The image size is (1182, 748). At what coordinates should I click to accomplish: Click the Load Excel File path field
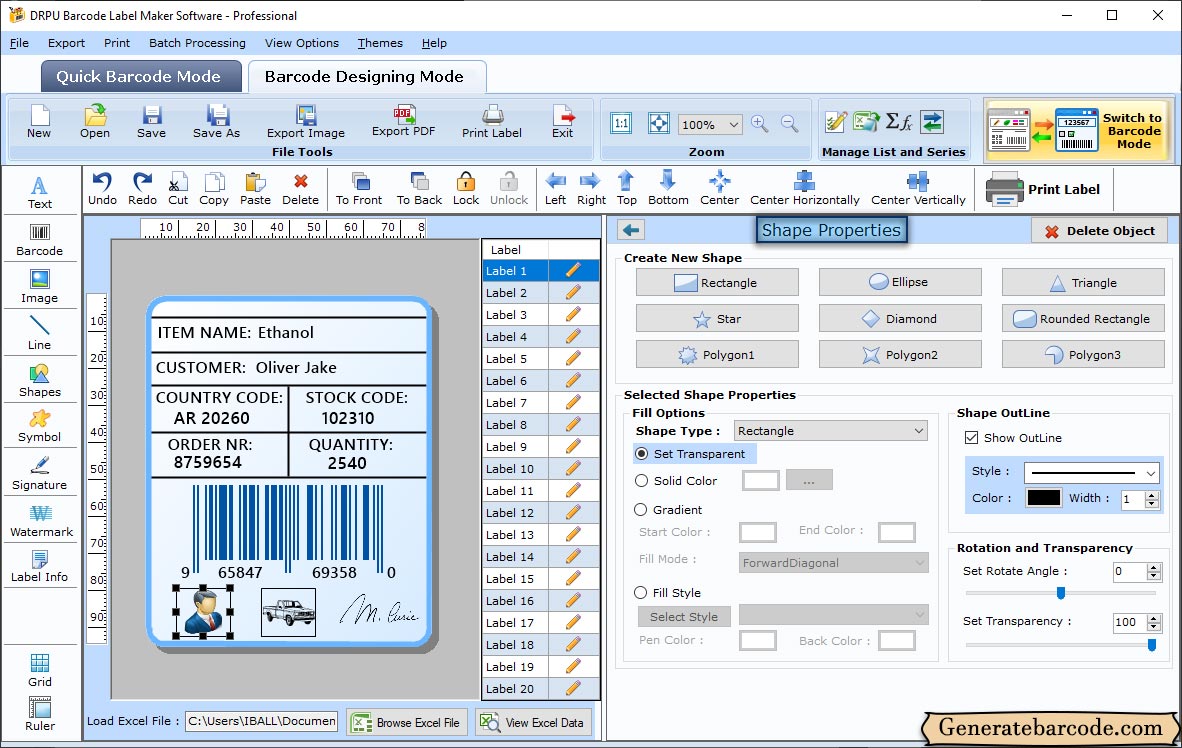click(x=262, y=721)
